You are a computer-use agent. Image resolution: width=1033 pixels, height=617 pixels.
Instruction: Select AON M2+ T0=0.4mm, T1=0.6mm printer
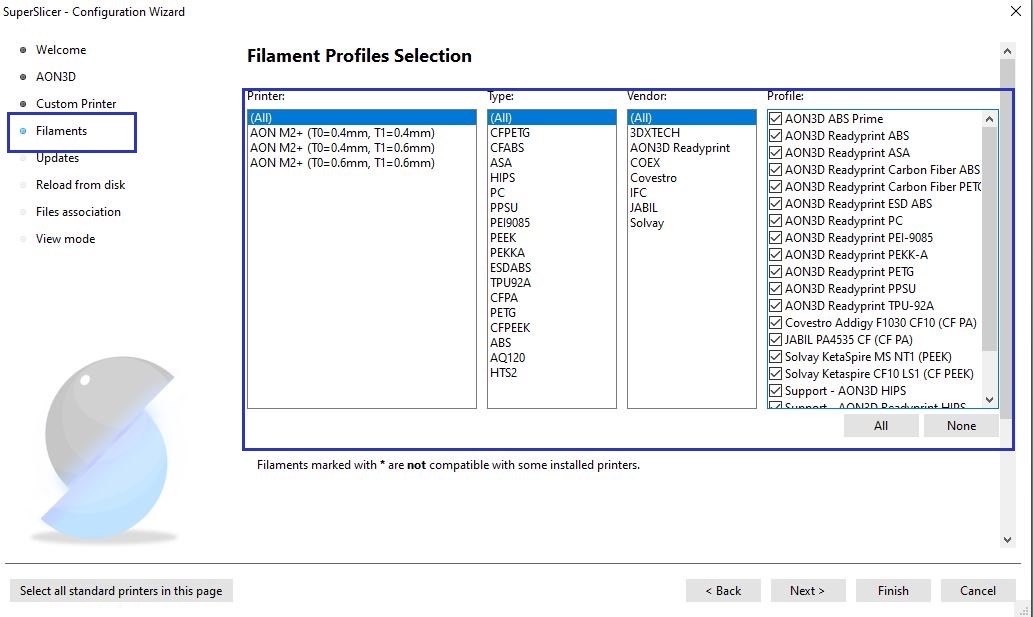(362, 148)
